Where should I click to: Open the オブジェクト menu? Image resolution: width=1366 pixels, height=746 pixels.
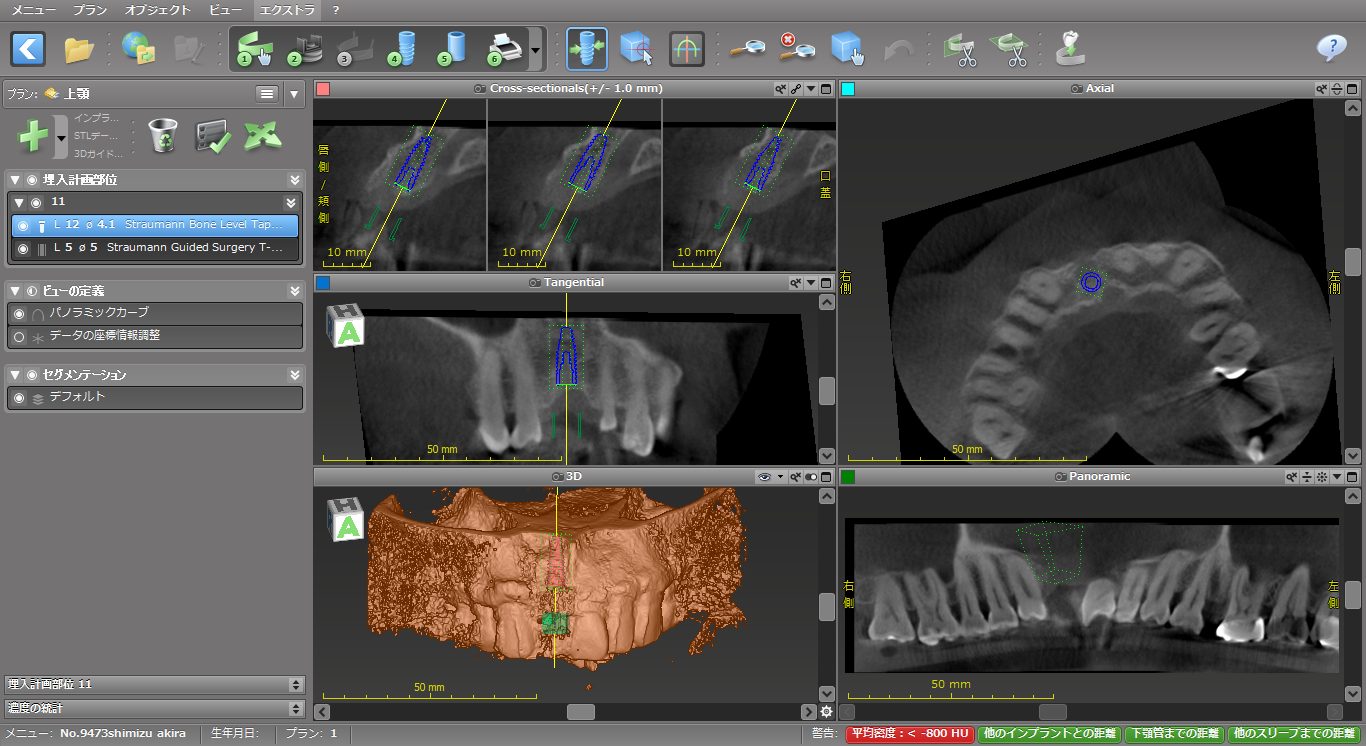coord(157,10)
